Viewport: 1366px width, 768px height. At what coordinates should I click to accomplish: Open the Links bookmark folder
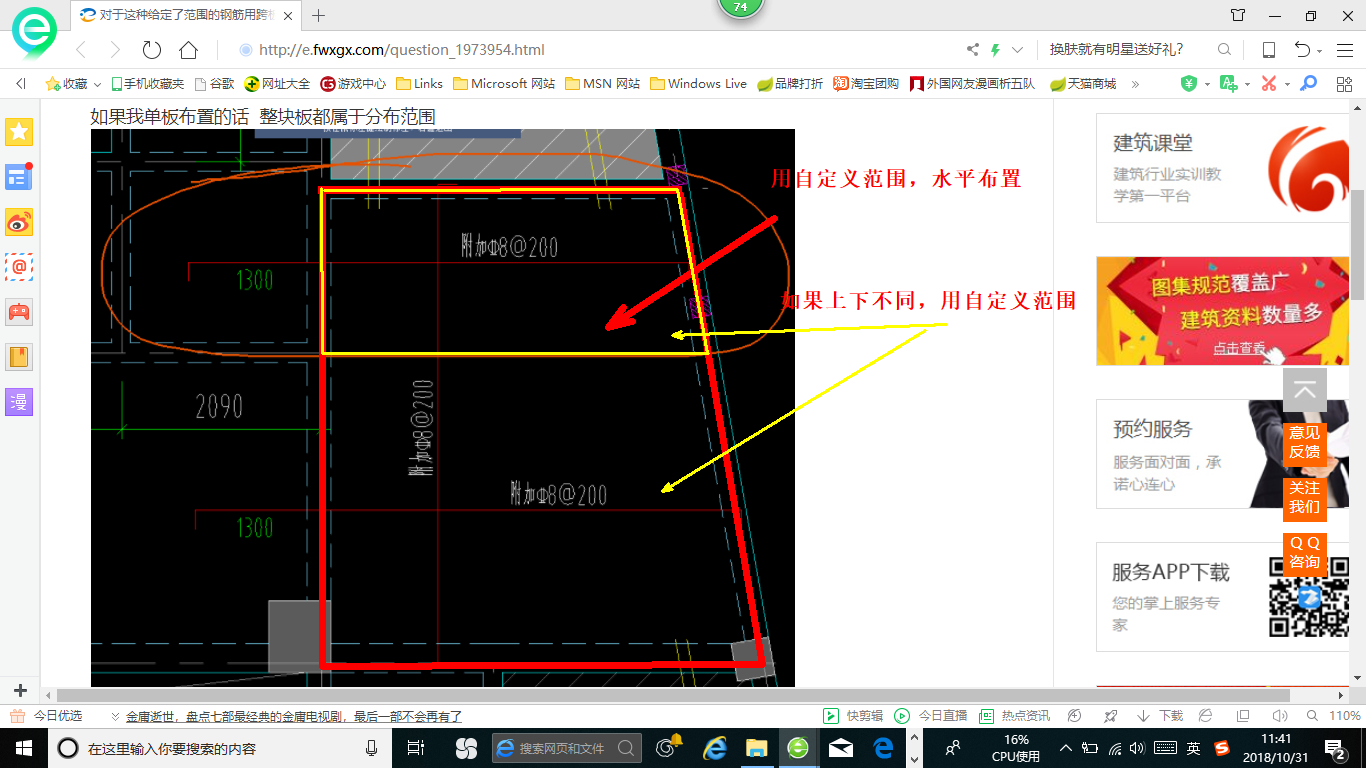coord(420,84)
